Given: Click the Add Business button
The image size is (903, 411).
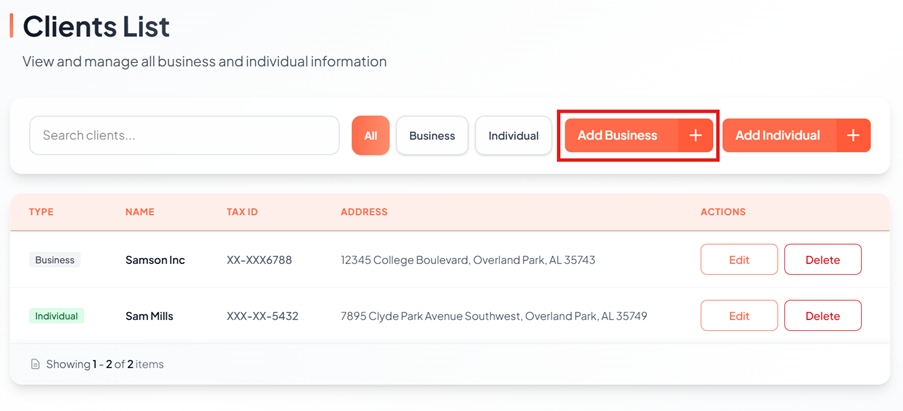Looking at the screenshot, I should tap(620, 136).
